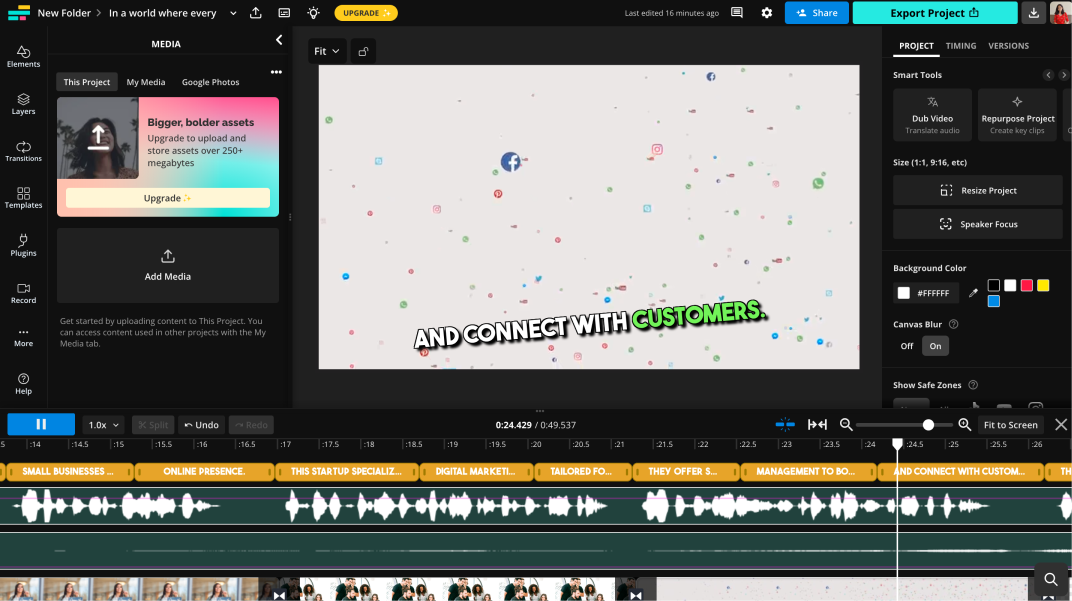
Task: Click the lightbulb tips icon
Action: coord(313,13)
